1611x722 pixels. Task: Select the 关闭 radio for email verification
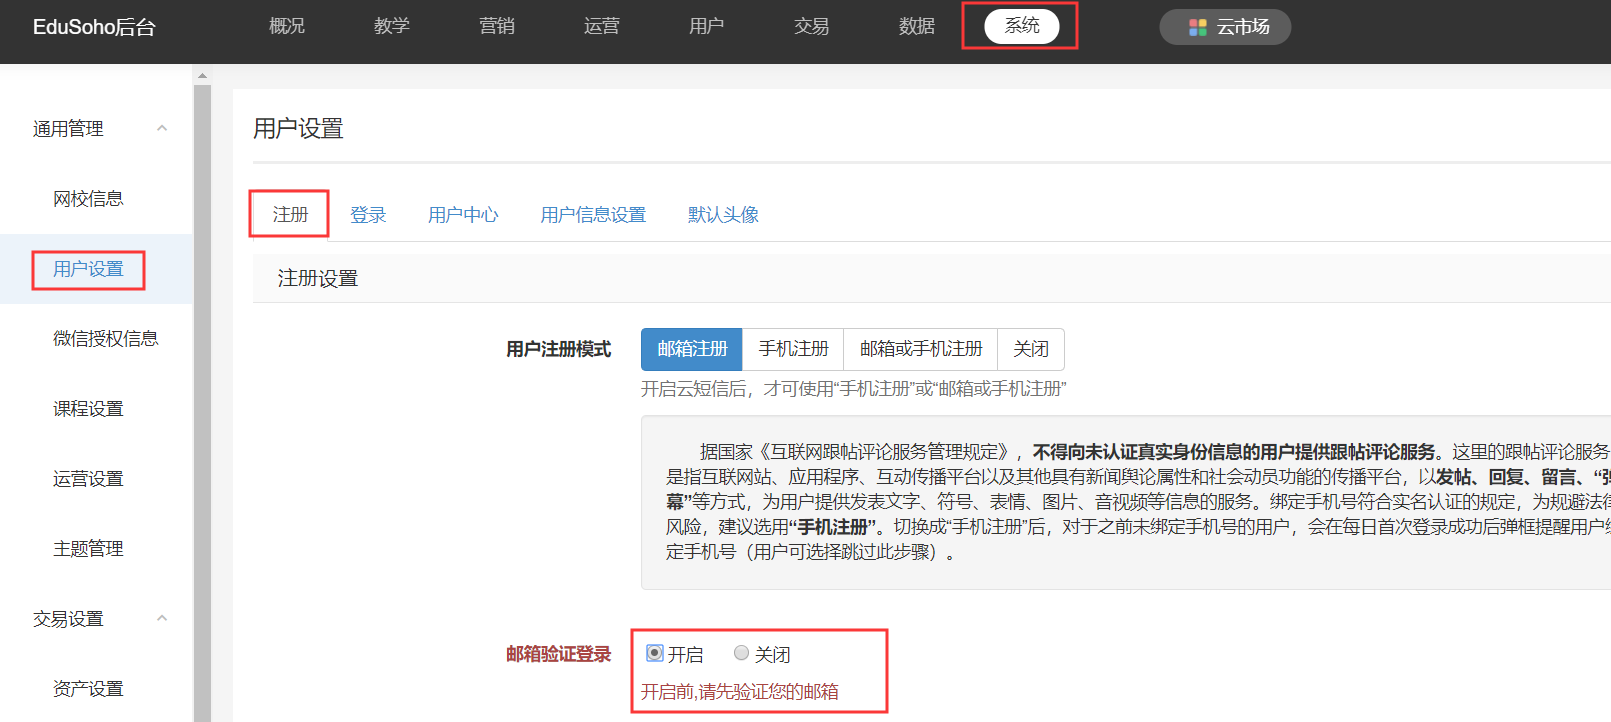click(x=741, y=653)
